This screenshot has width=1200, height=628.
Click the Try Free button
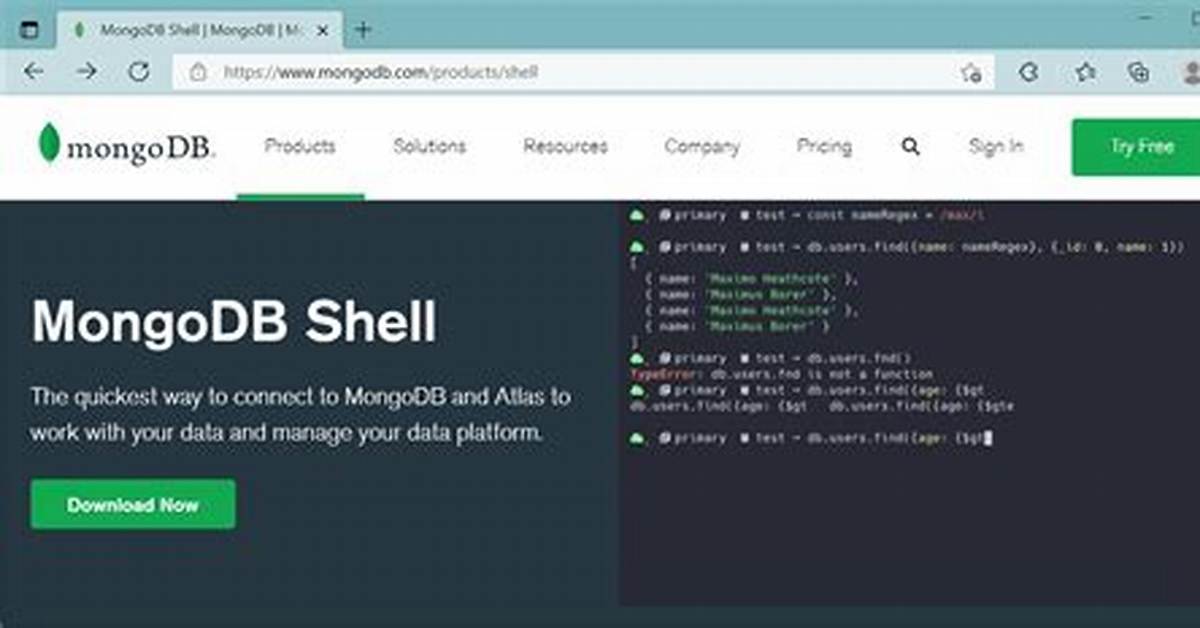pos(1136,147)
